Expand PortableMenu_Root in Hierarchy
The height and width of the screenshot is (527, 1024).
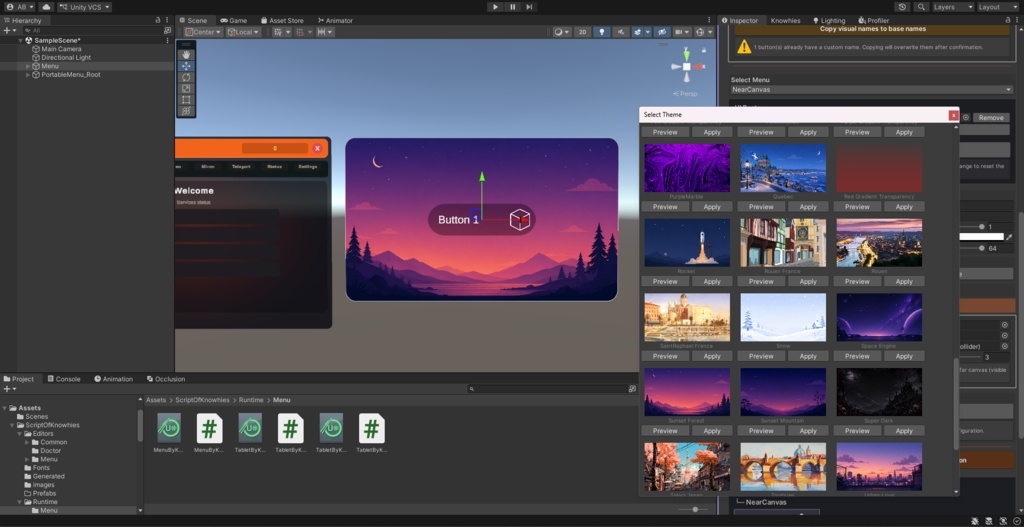click(27, 74)
